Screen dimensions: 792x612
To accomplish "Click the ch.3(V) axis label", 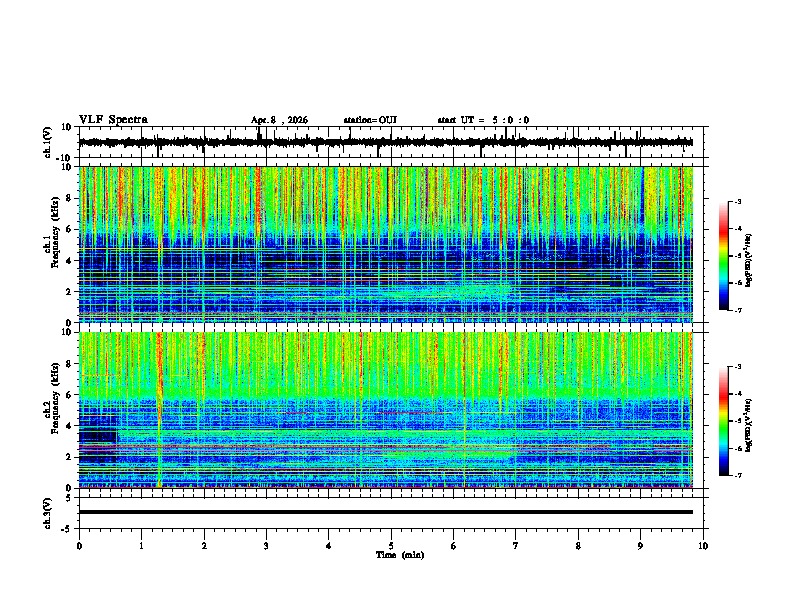I will (48, 513).
